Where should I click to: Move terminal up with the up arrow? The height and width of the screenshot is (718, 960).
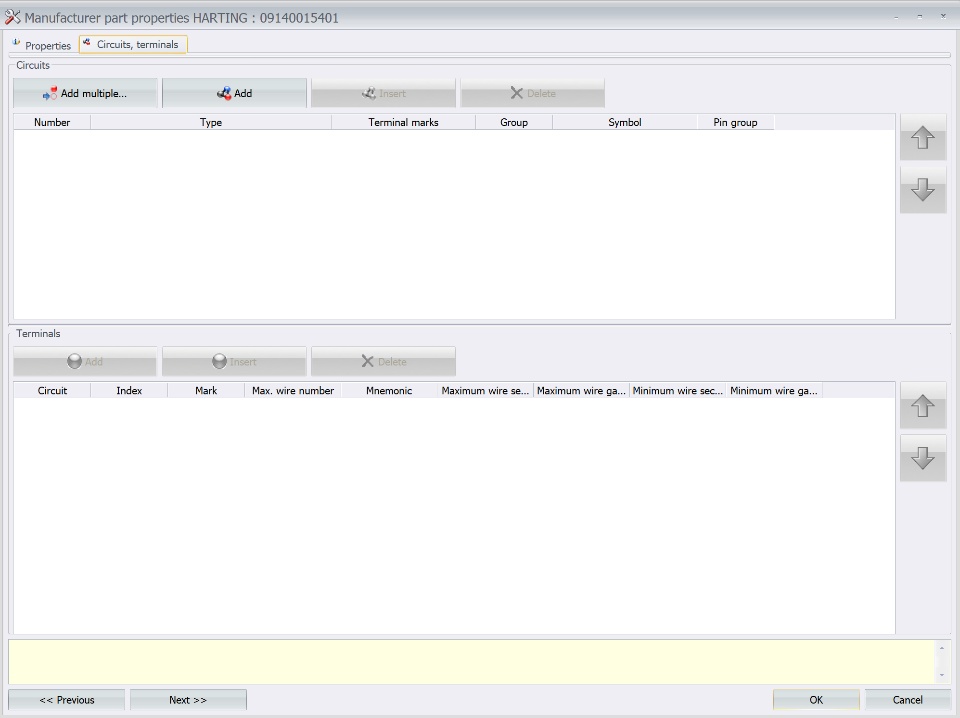pos(923,405)
